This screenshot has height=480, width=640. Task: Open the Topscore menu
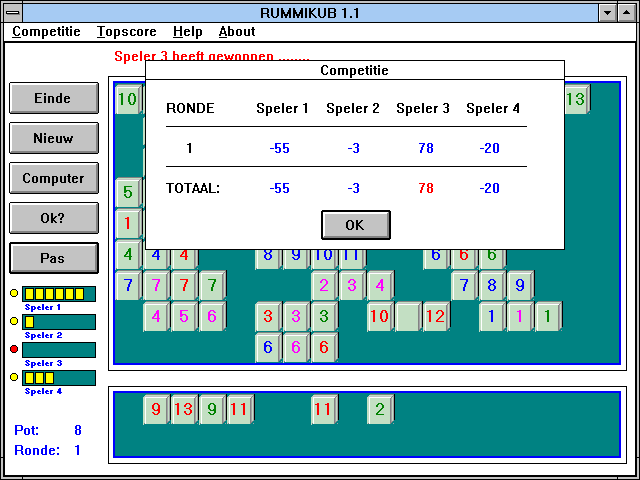[x=127, y=31]
